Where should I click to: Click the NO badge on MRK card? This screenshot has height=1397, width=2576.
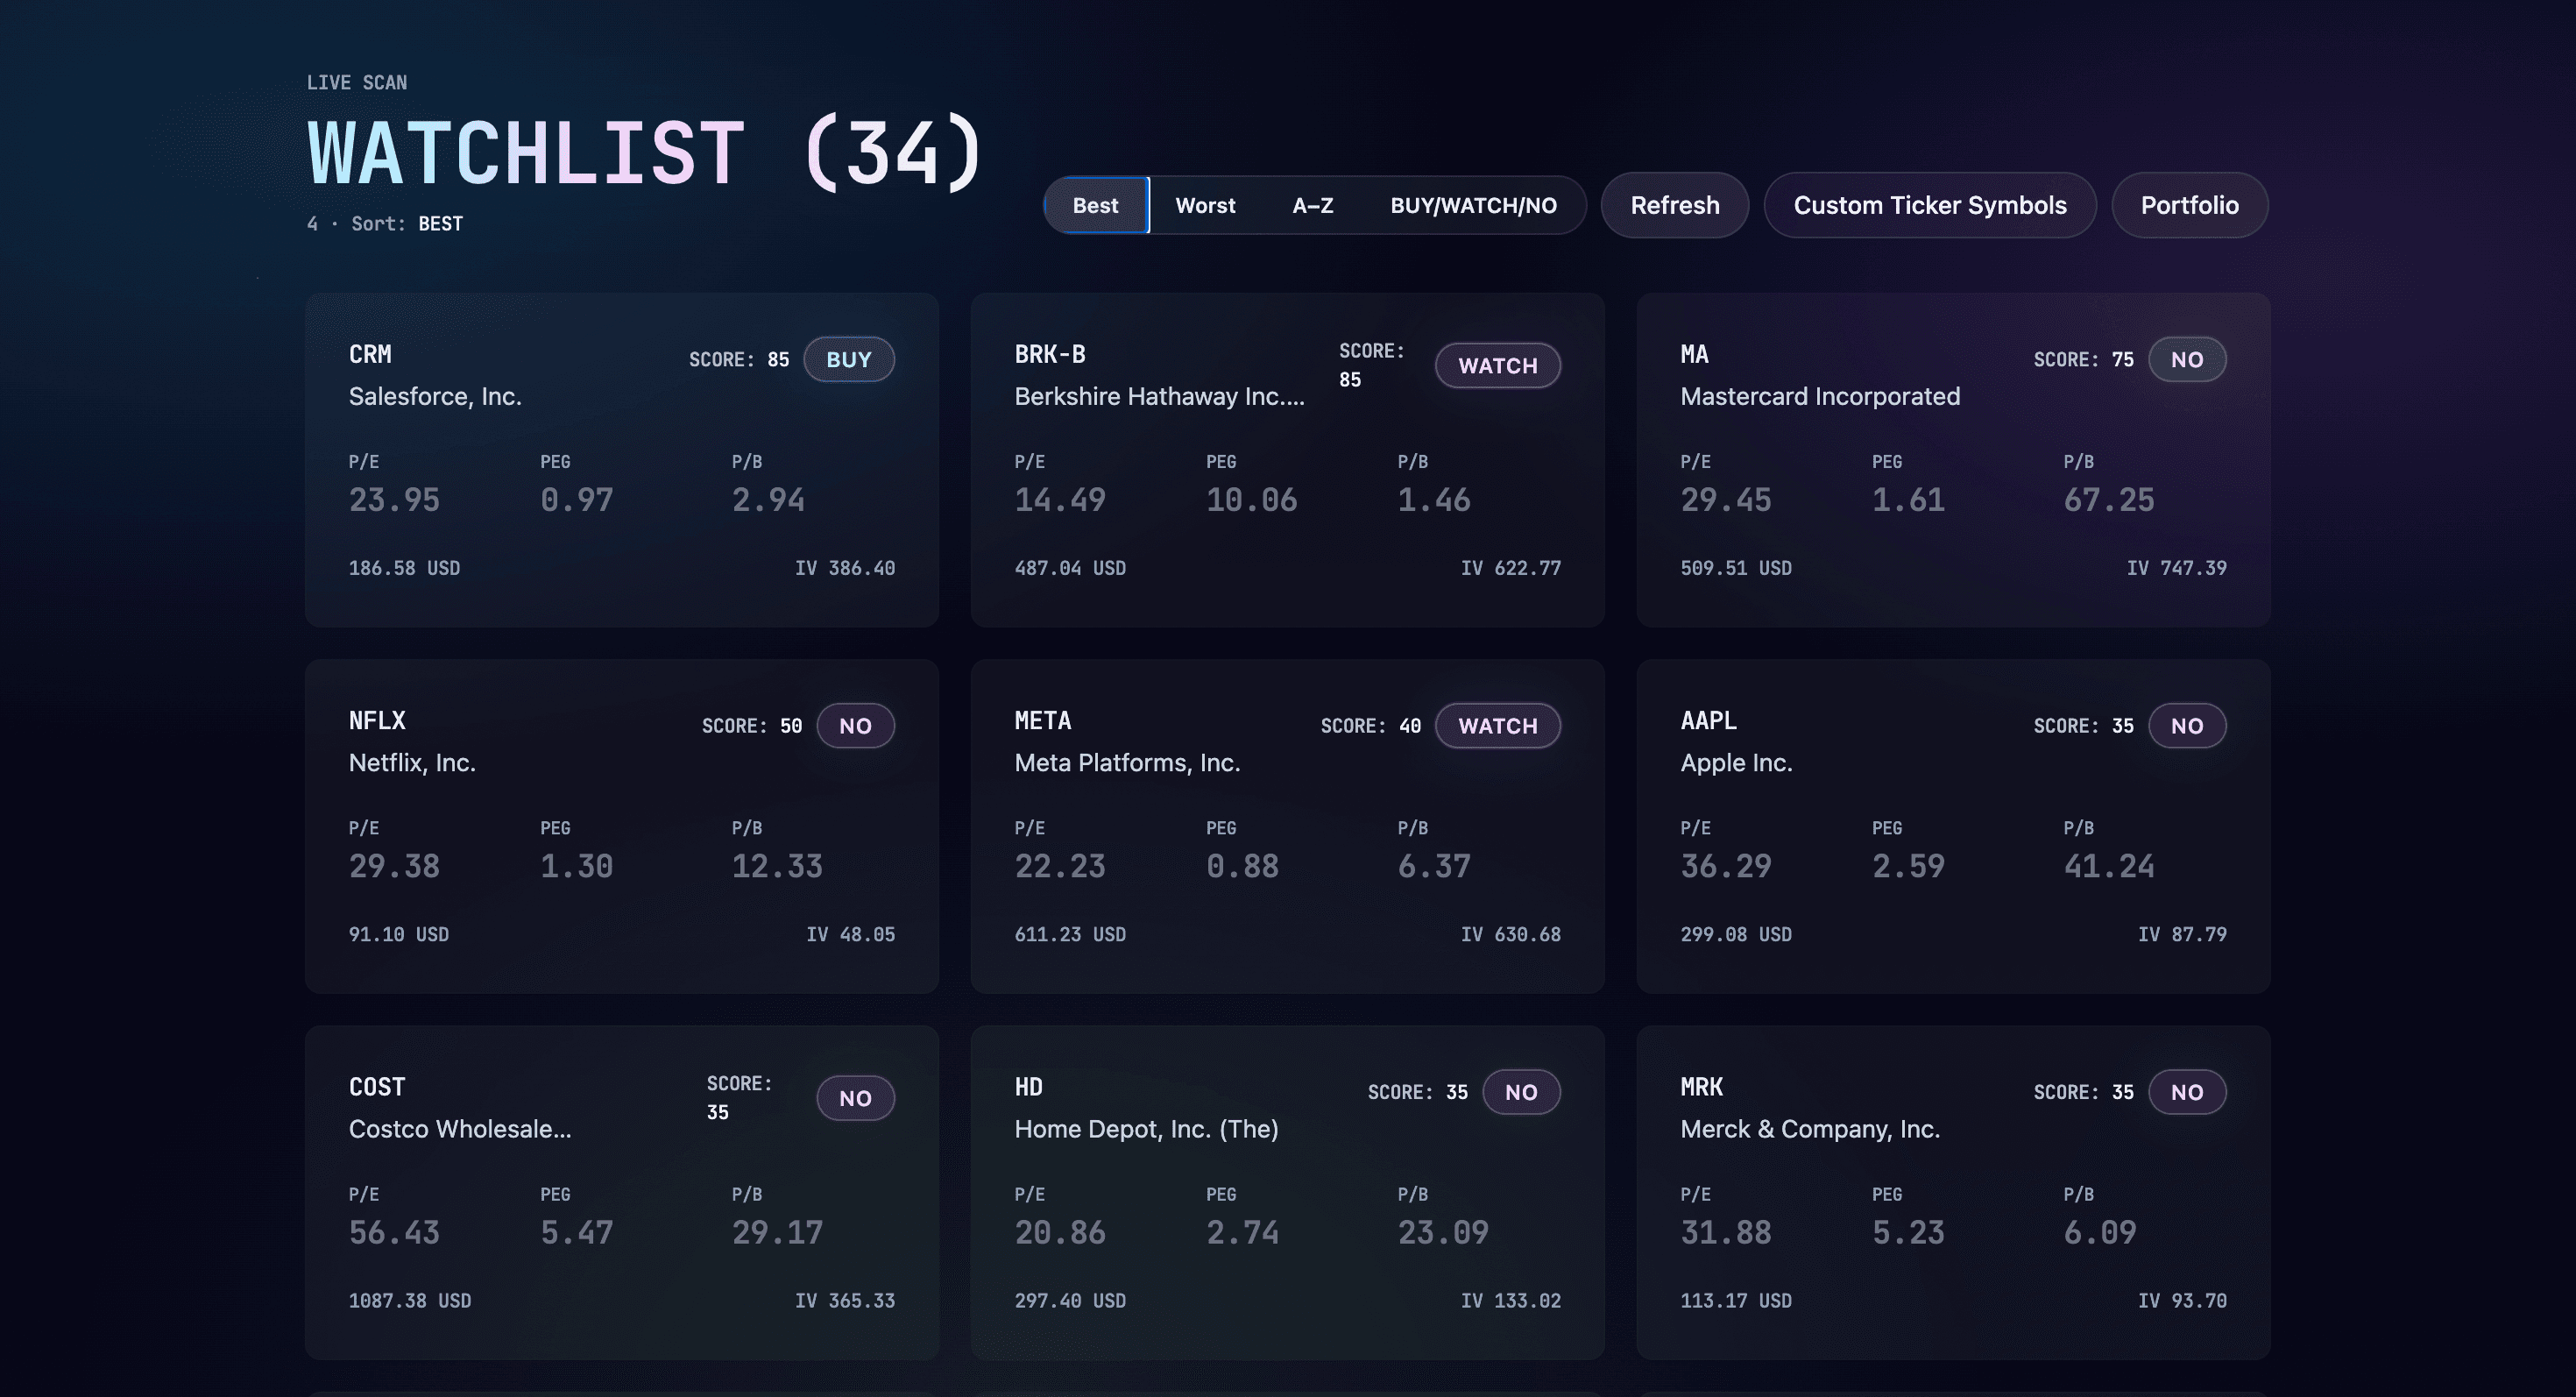pos(2187,1092)
